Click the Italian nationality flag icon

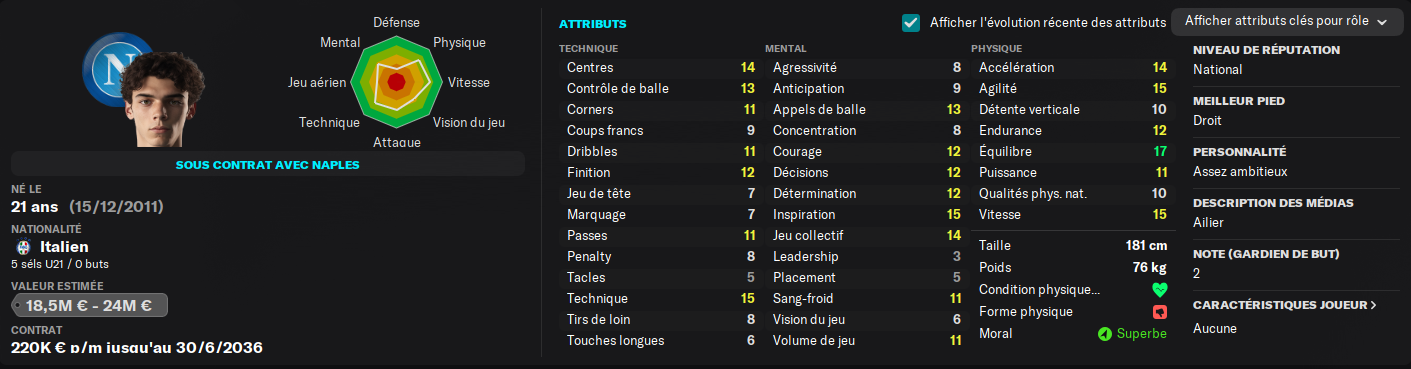coord(24,247)
